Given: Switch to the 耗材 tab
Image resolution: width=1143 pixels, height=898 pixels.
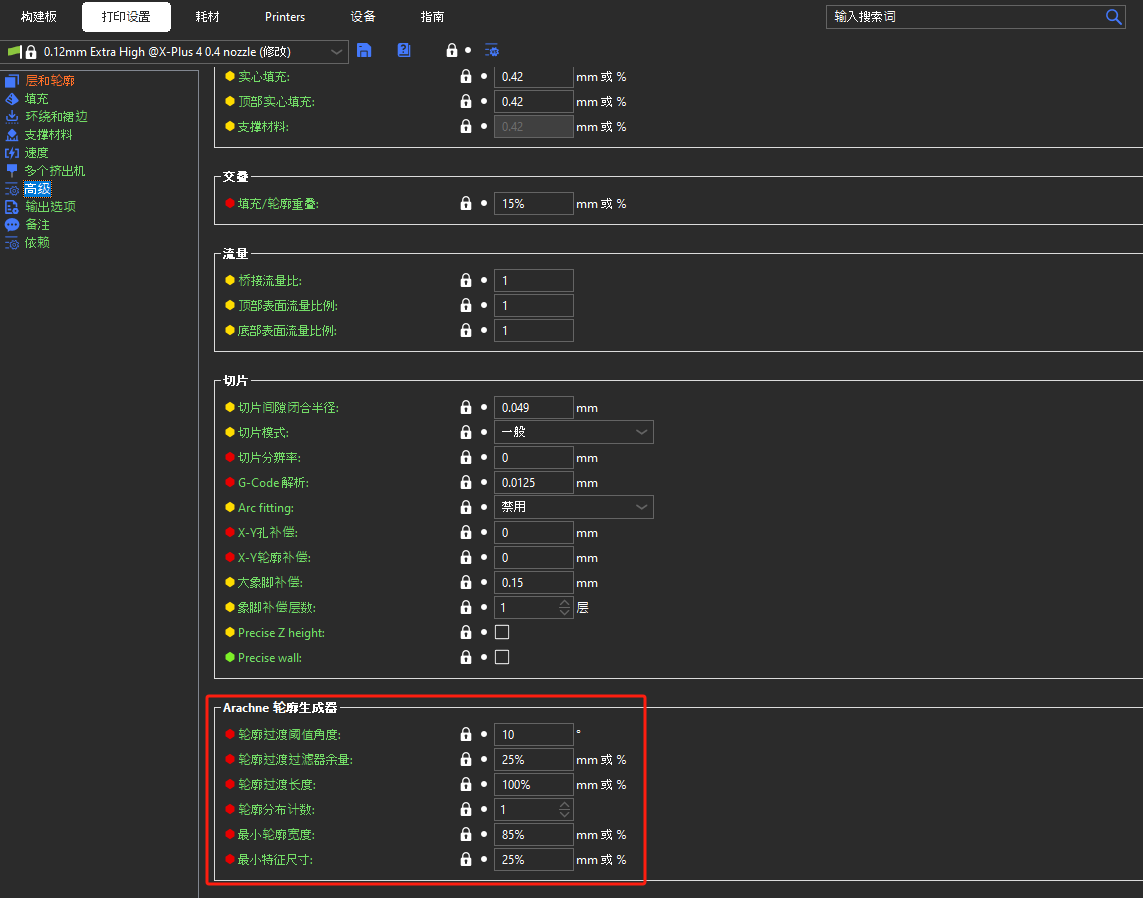Looking at the screenshot, I should click(x=208, y=17).
